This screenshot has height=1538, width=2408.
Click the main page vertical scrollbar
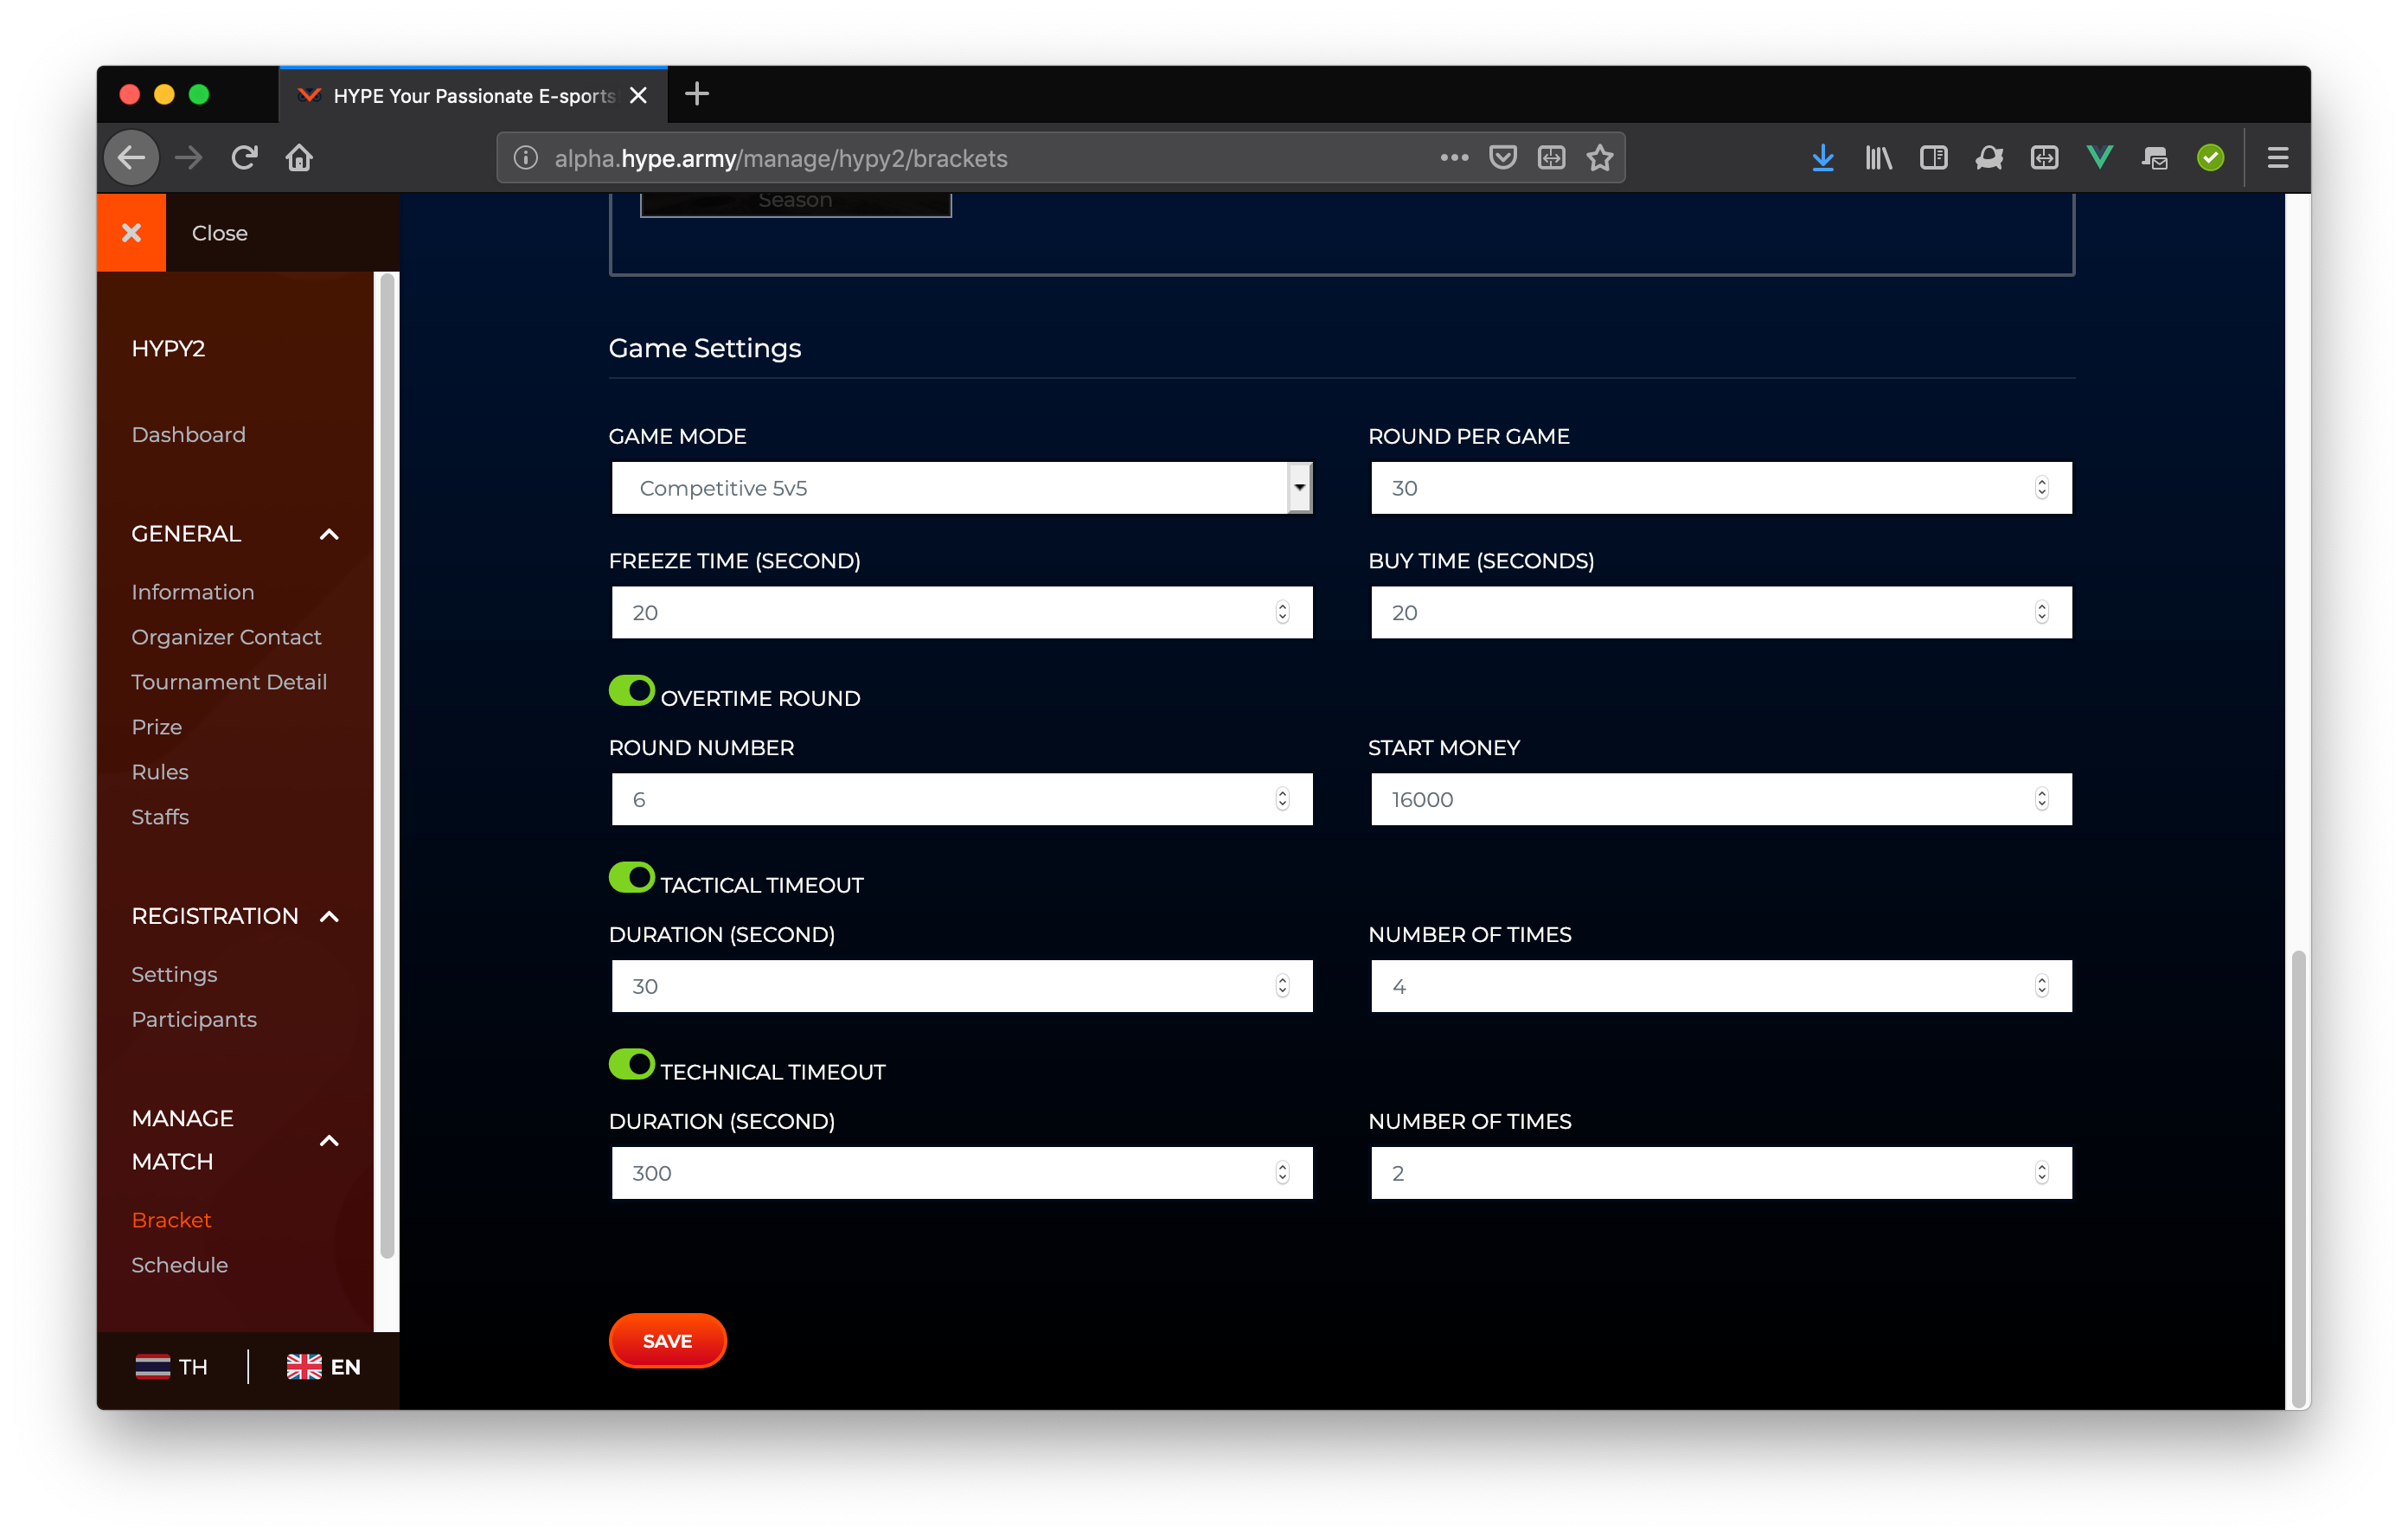tap(2298, 1178)
